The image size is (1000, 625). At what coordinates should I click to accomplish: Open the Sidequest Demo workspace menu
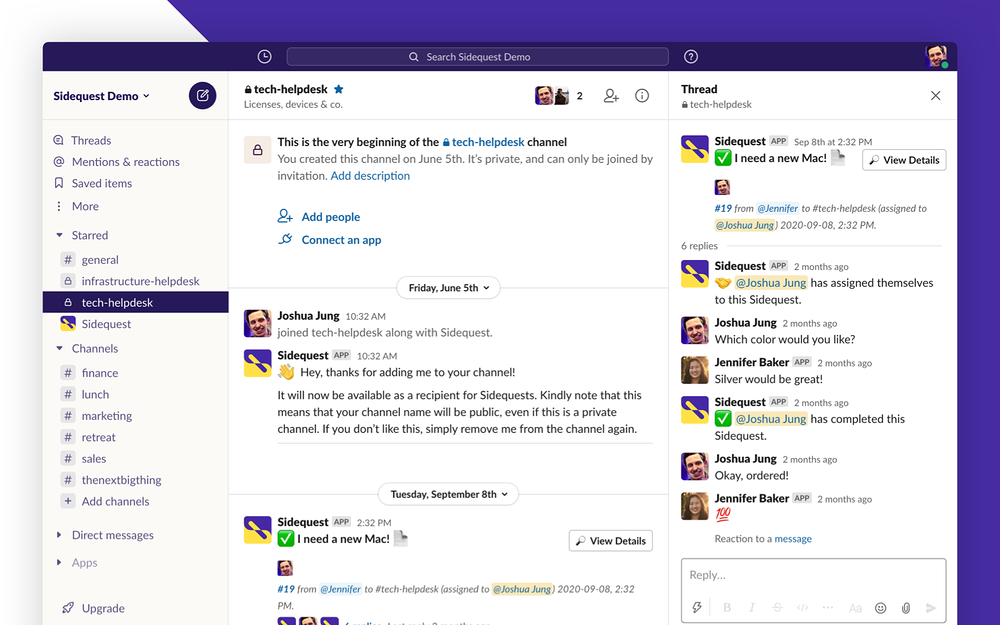pos(101,96)
